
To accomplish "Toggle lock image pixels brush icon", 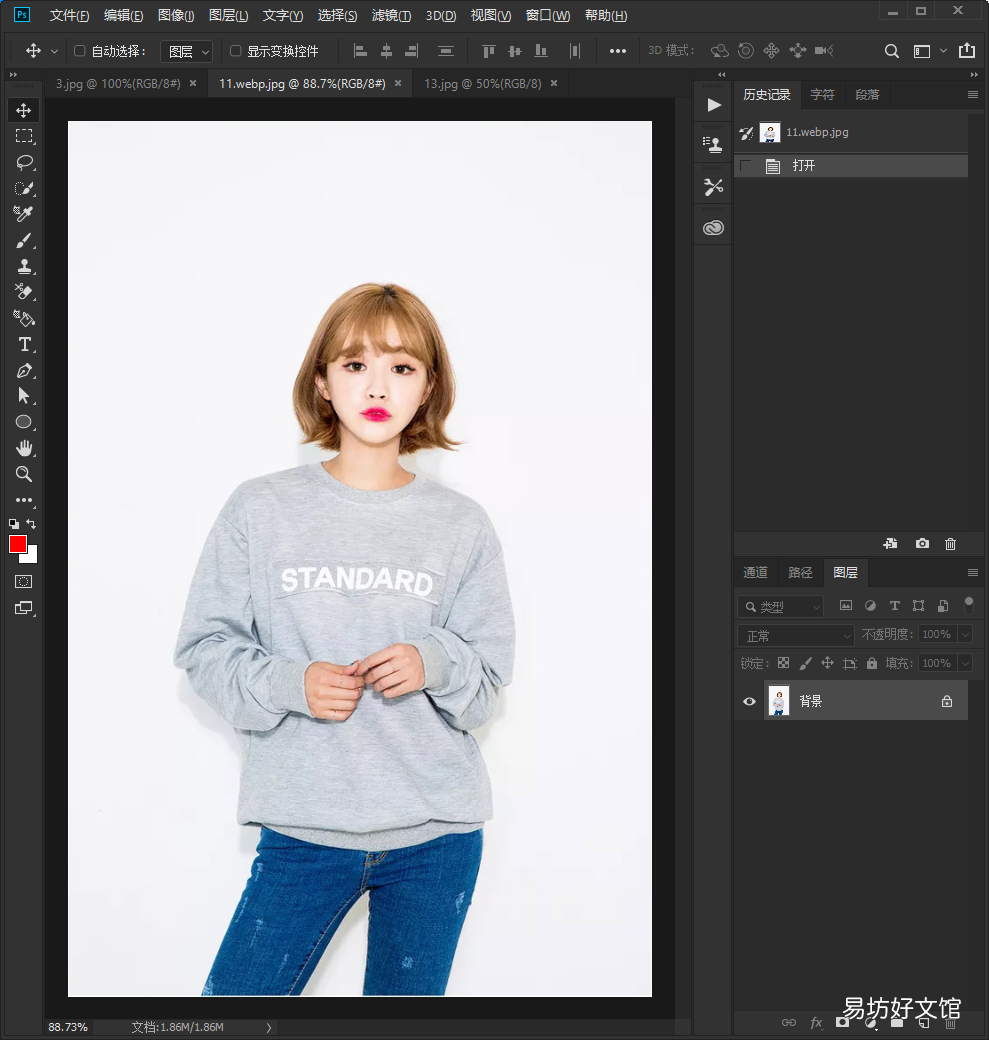I will 805,663.
